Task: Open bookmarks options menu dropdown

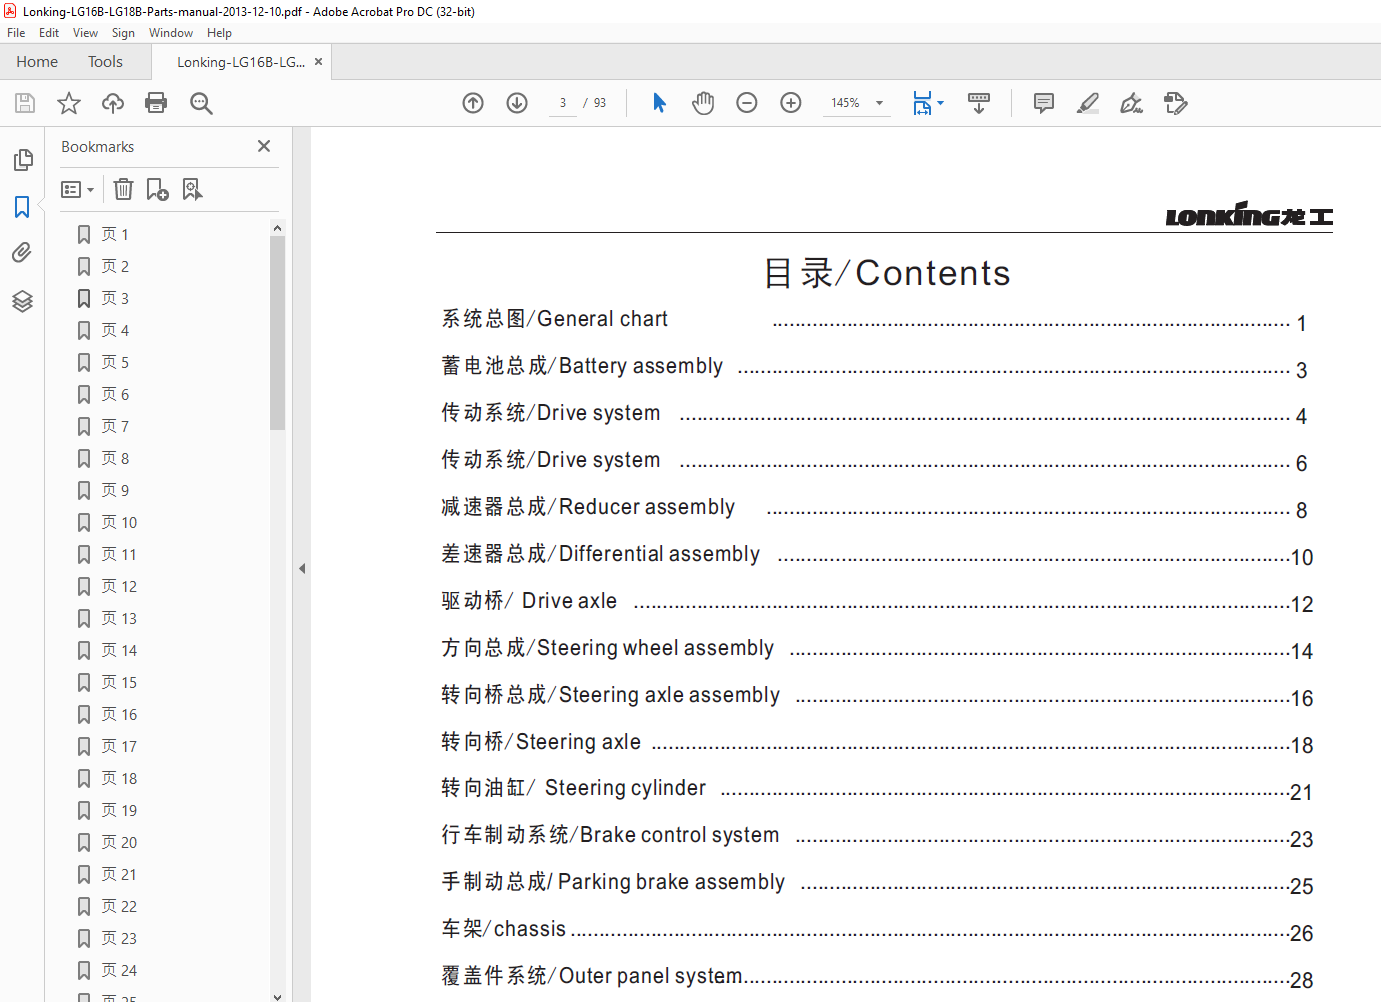Action: tap(77, 189)
